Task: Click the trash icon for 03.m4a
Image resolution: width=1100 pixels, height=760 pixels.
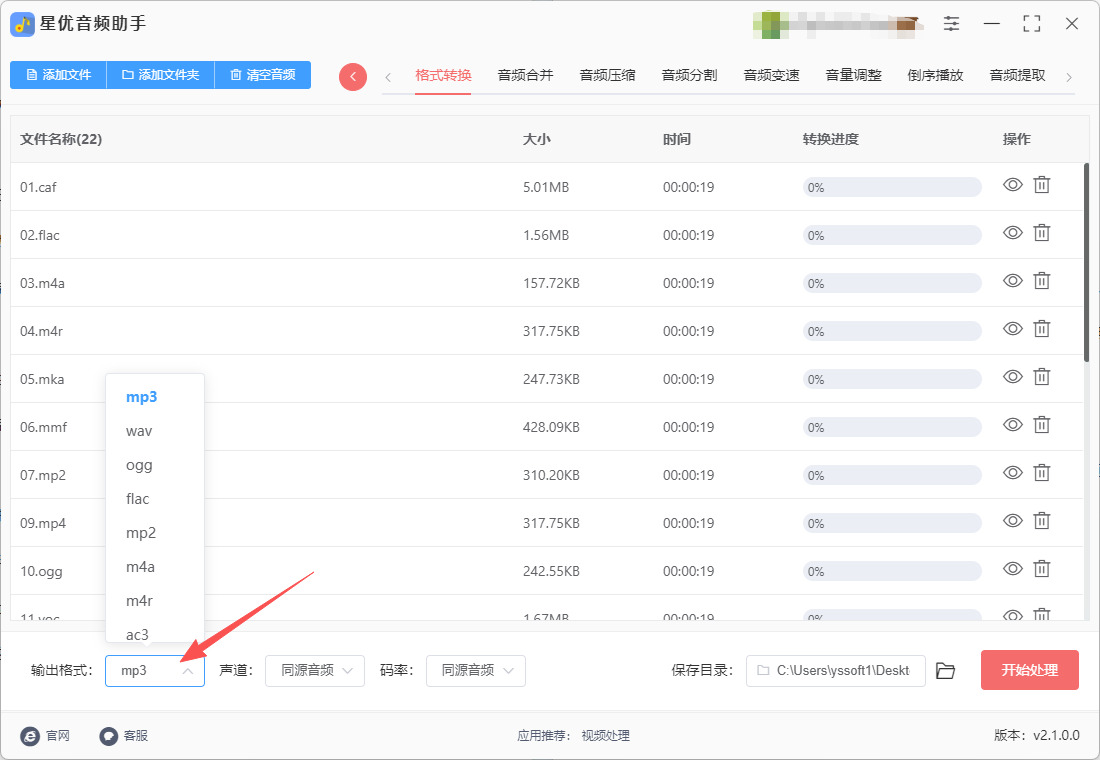Action: (x=1042, y=281)
